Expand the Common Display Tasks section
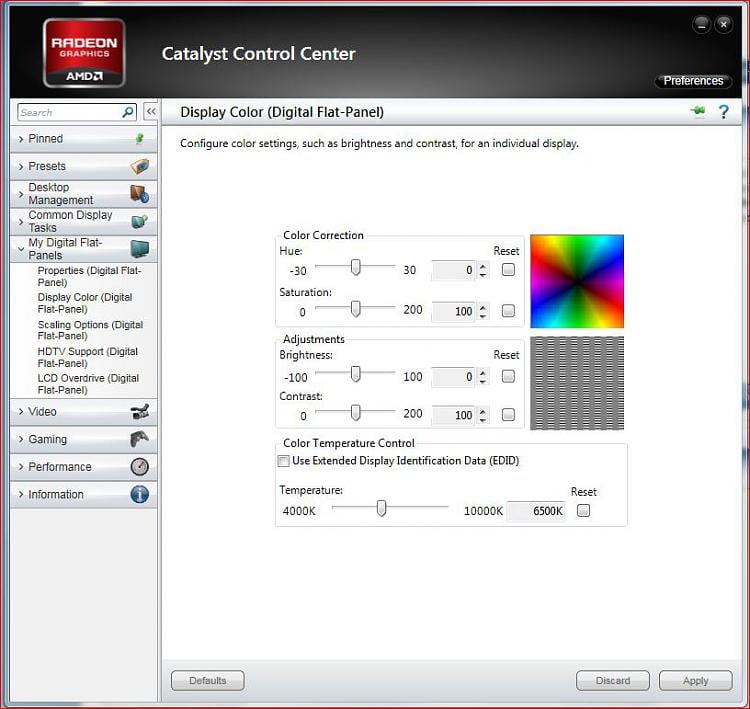This screenshot has width=750, height=709. (21, 222)
